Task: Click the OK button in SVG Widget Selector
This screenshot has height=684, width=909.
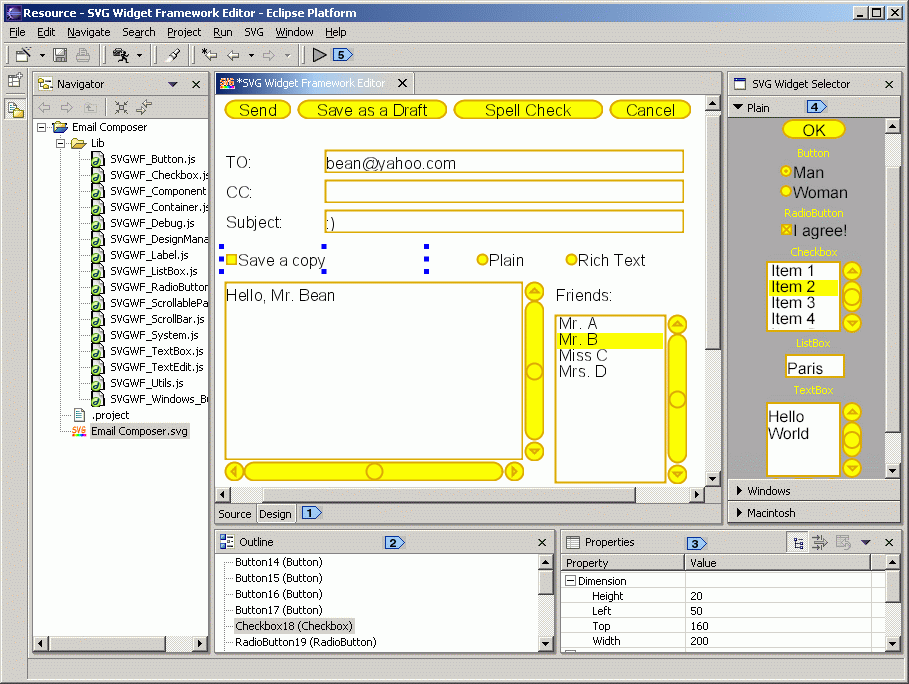Action: point(813,130)
